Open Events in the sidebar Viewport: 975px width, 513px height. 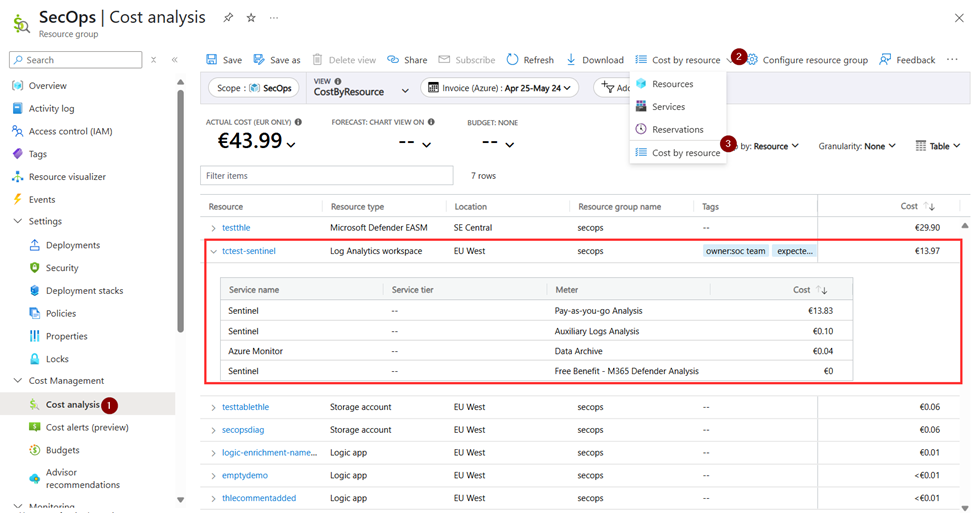(x=42, y=200)
